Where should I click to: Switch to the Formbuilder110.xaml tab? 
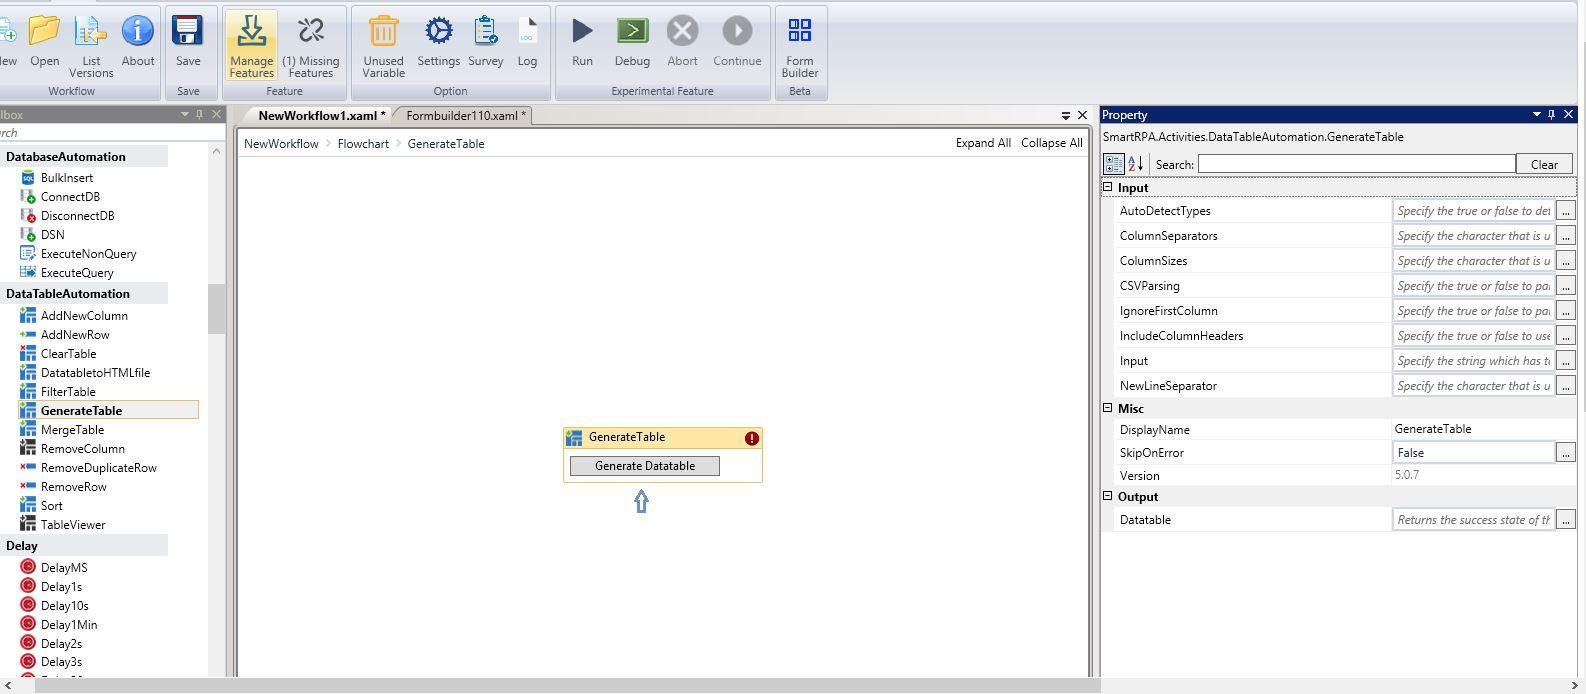465,116
